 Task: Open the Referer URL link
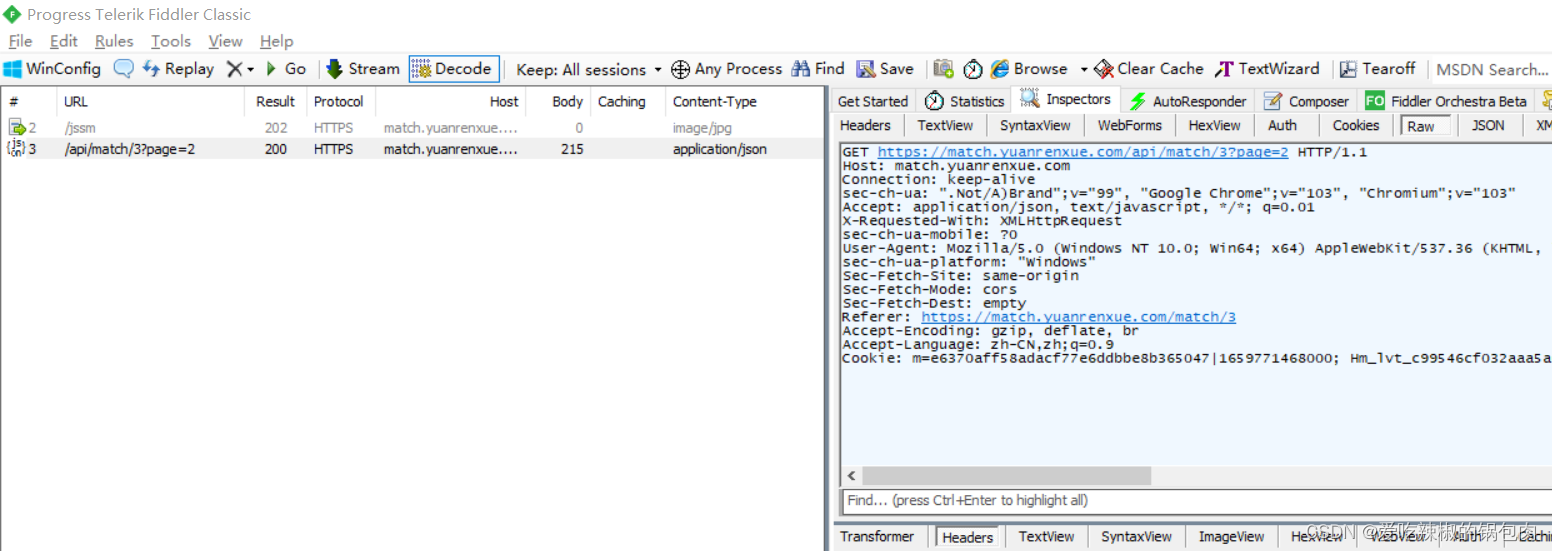[x=1079, y=316]
